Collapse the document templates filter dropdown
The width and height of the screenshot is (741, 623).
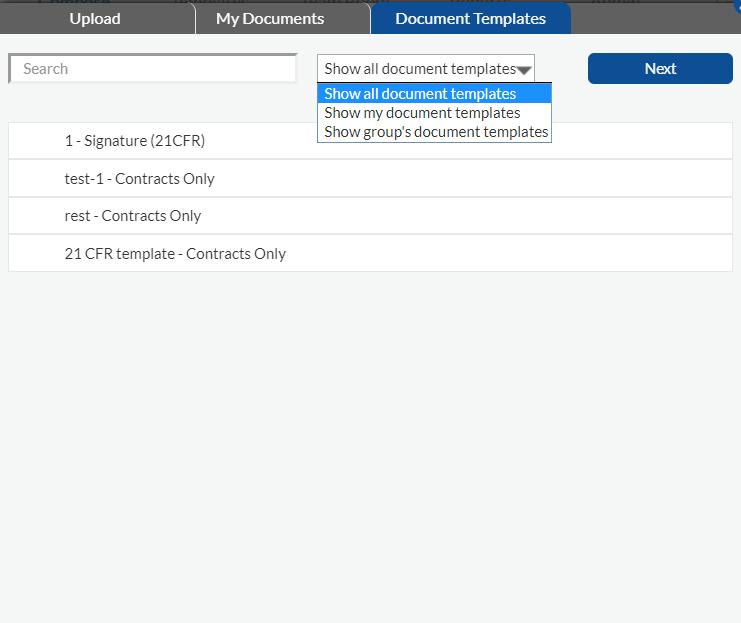coord(426,69)
